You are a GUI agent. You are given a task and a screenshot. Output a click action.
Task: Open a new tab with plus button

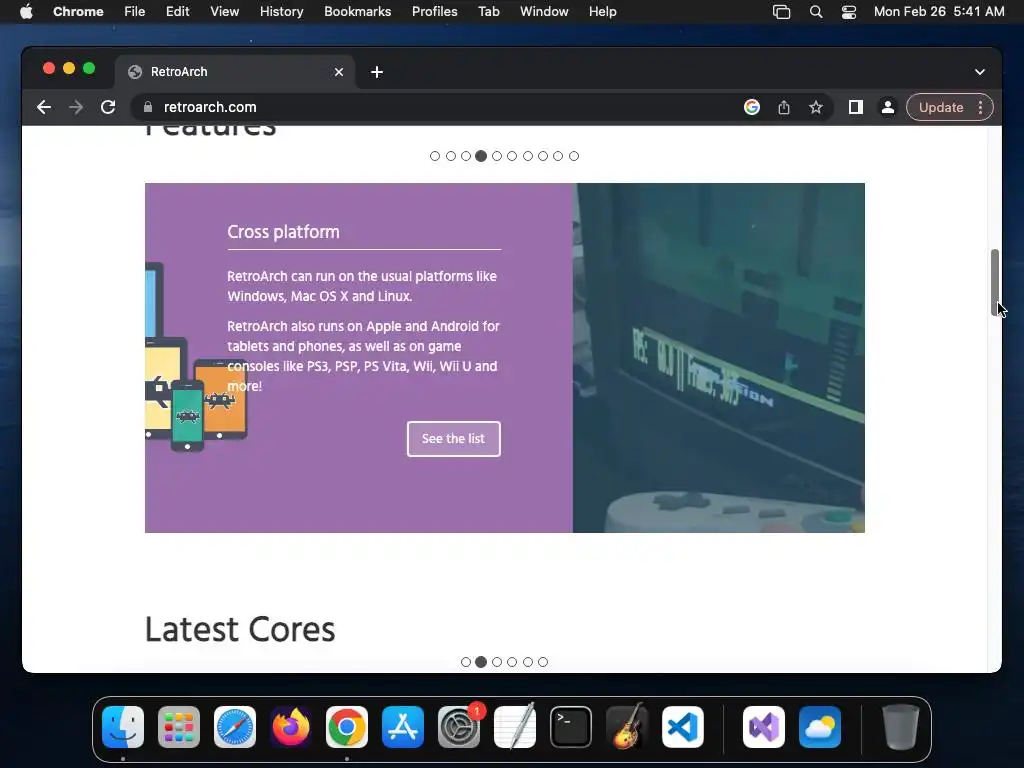coord(377,72)
